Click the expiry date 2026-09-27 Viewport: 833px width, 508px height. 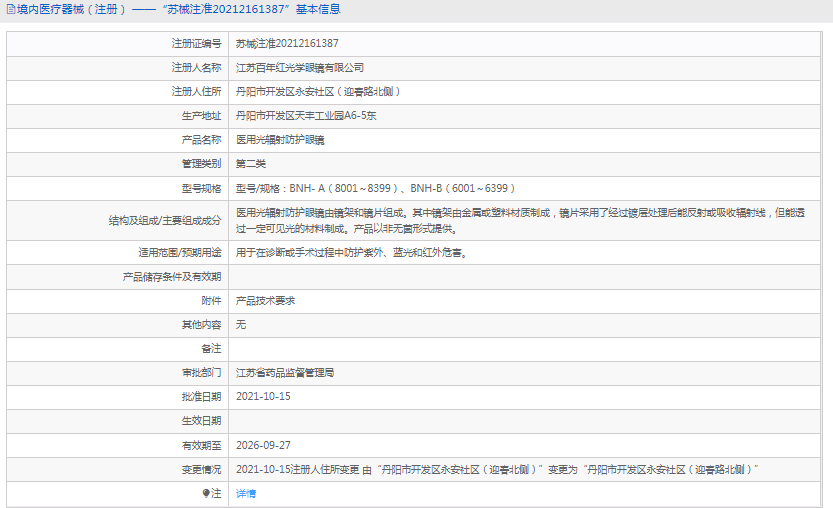coord(263,444)
